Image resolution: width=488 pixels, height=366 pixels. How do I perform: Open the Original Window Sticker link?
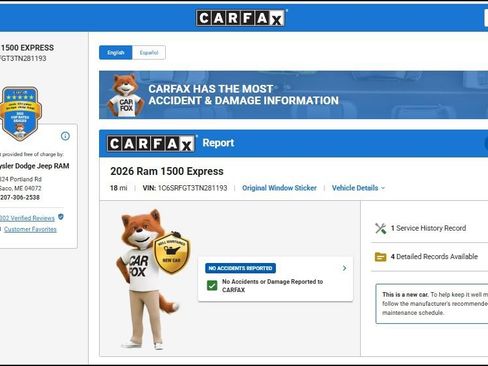click(279, 188)
